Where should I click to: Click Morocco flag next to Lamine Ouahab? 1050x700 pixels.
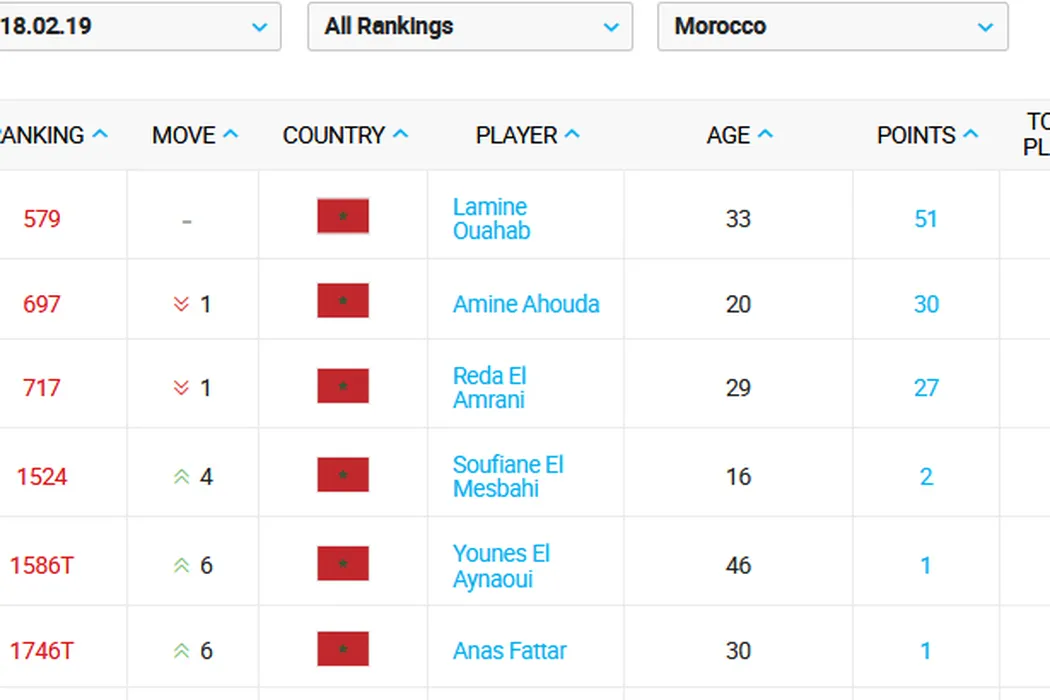point(343,217)
